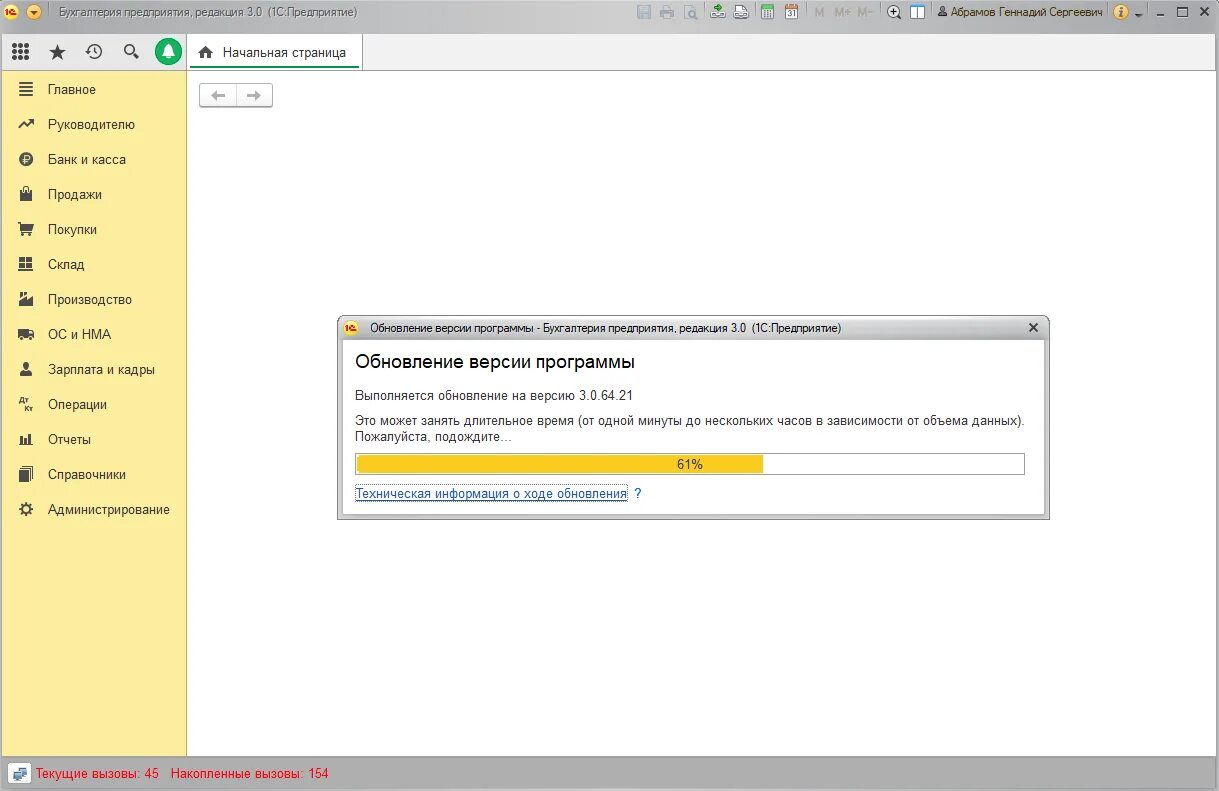Screen dimensions: 1219x791
Task: Open the Руководителю section
Action: pyautogui.click(x=94, y=124)
